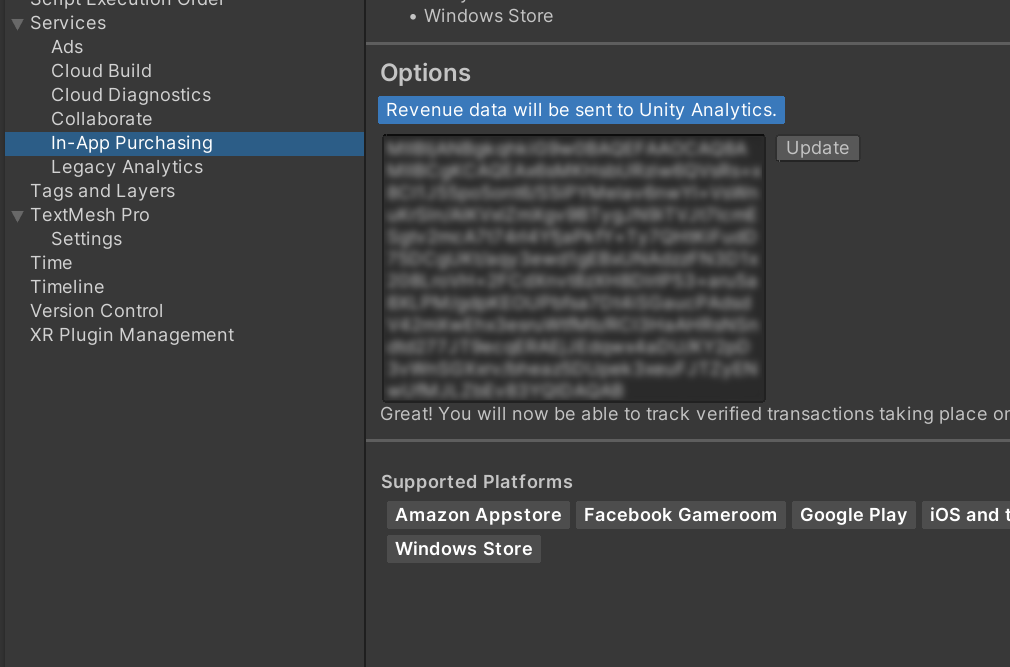
Task: Collapse the TextMesh Pro tree section
Action: pyautogui.click(x=17, y=215)
